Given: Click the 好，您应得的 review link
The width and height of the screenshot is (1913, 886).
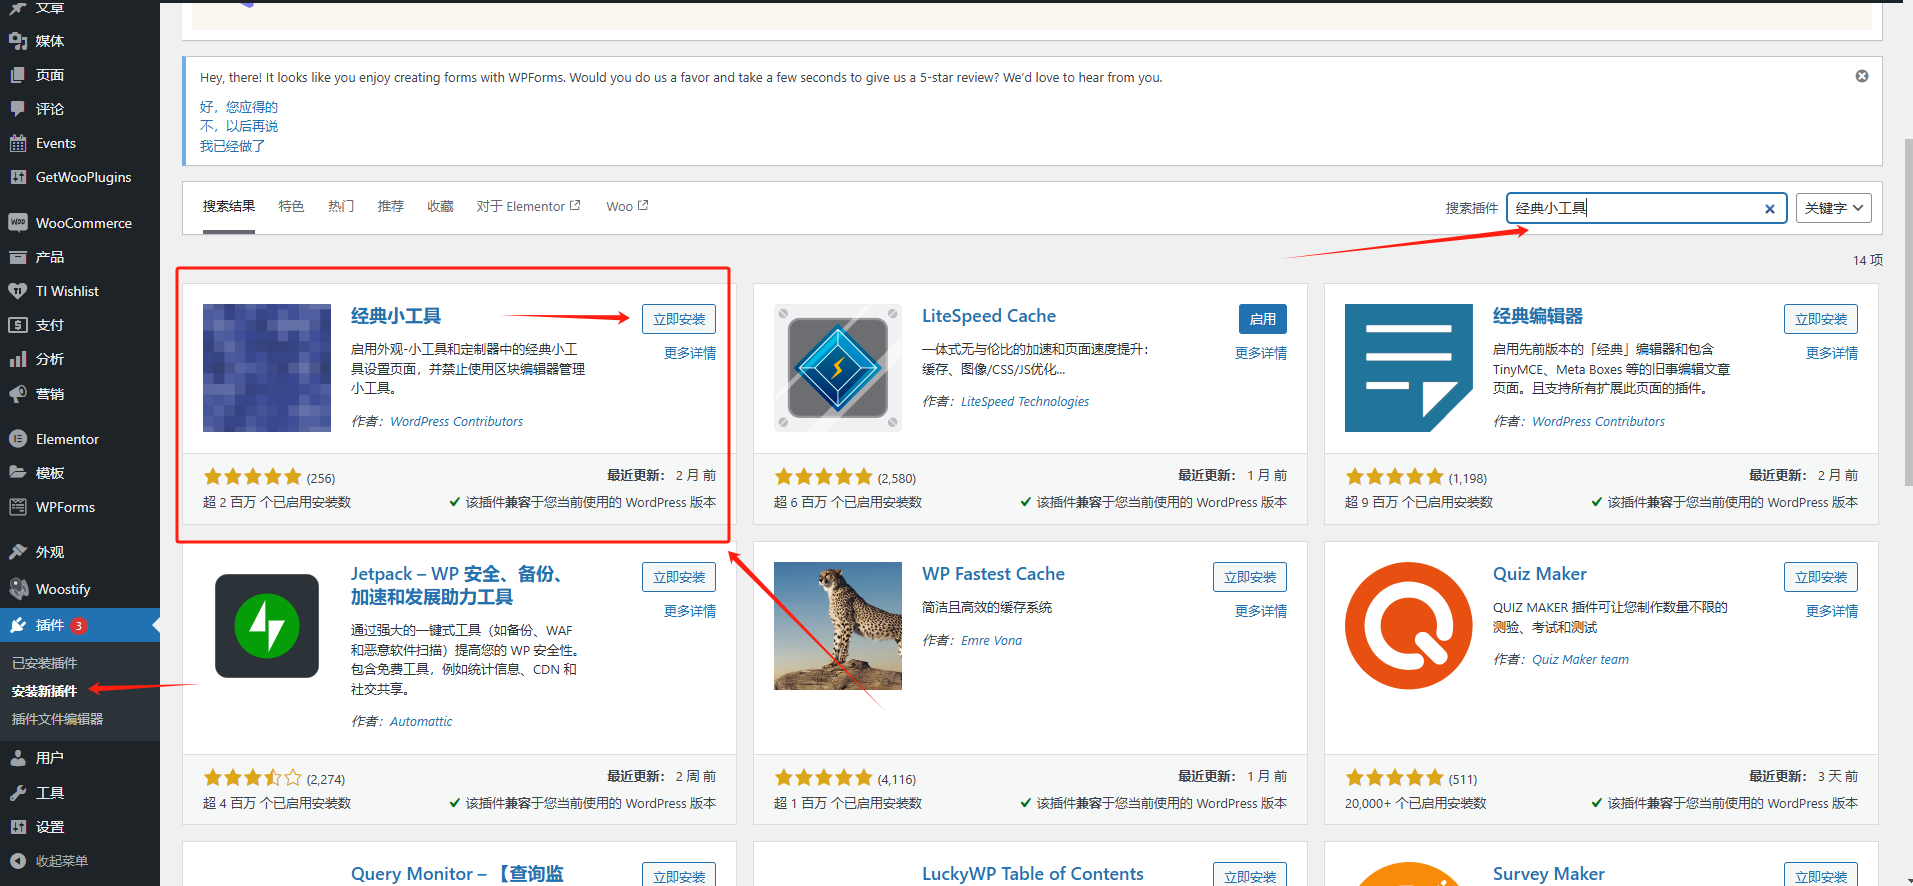Looking at the screenshot, I should tap(239, 107).
